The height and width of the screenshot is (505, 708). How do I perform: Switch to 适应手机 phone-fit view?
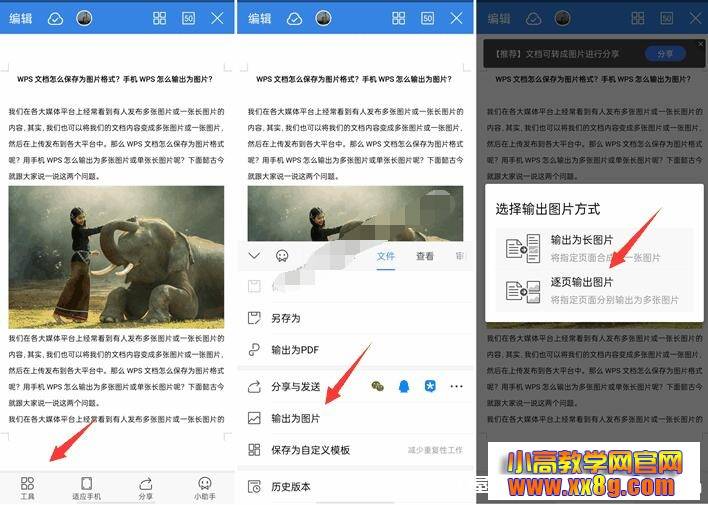(86, 488)
